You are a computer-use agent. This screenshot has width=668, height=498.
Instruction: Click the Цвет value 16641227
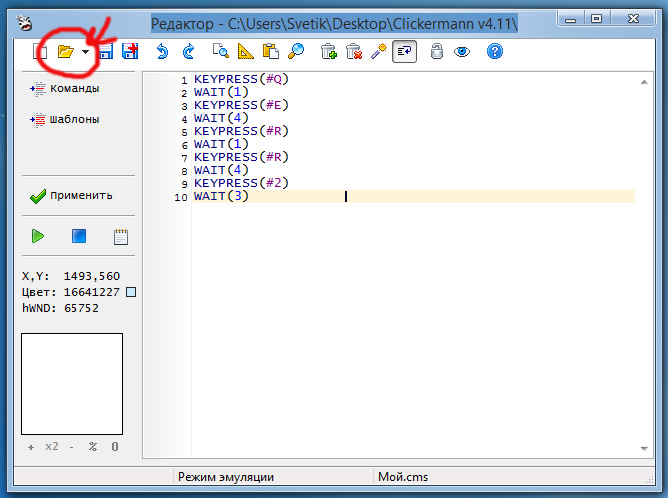pyautogui.click(x=92, y=292)
